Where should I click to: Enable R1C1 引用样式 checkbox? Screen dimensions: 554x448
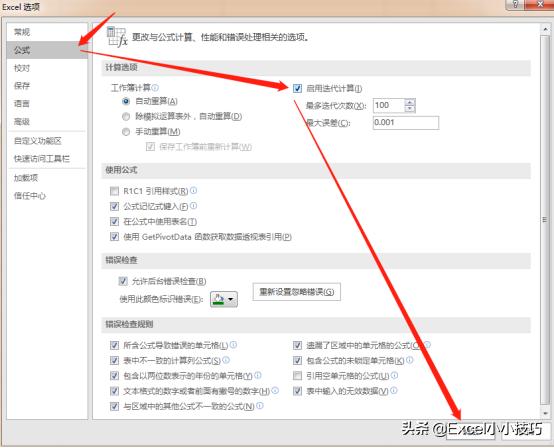pos(114,191)
